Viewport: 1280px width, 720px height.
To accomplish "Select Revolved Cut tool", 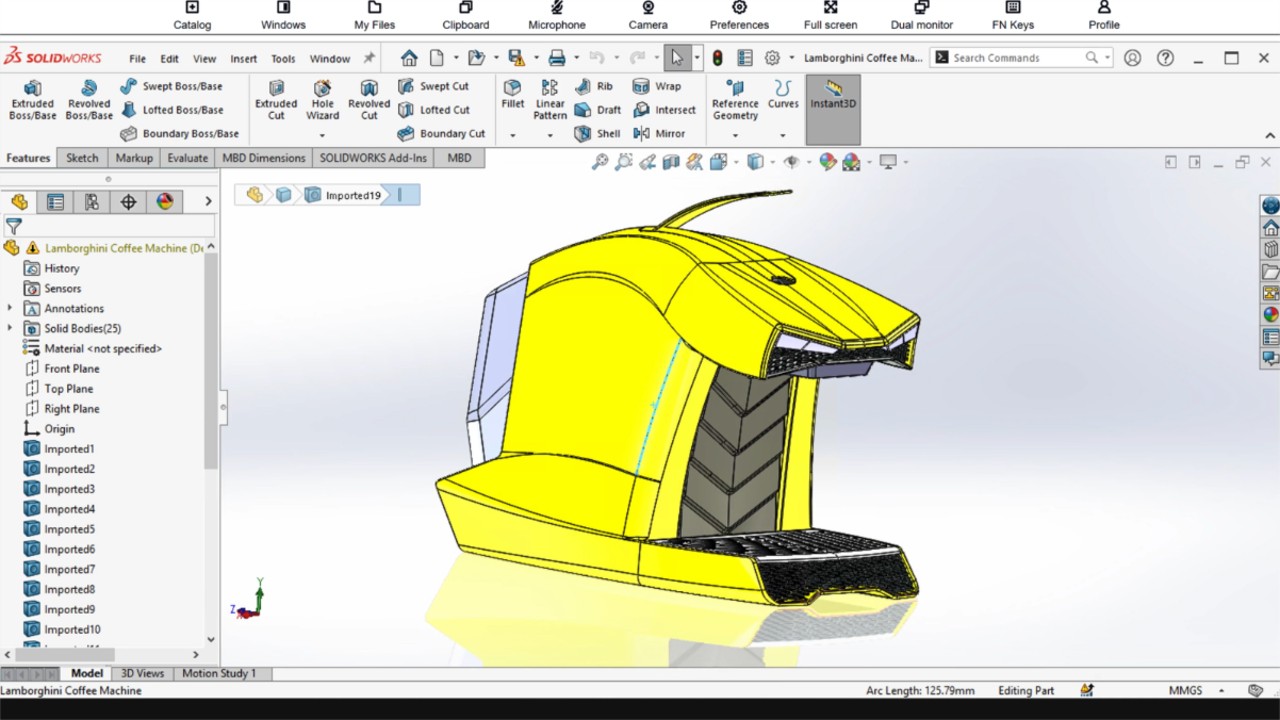I will [x=369, y=100].
